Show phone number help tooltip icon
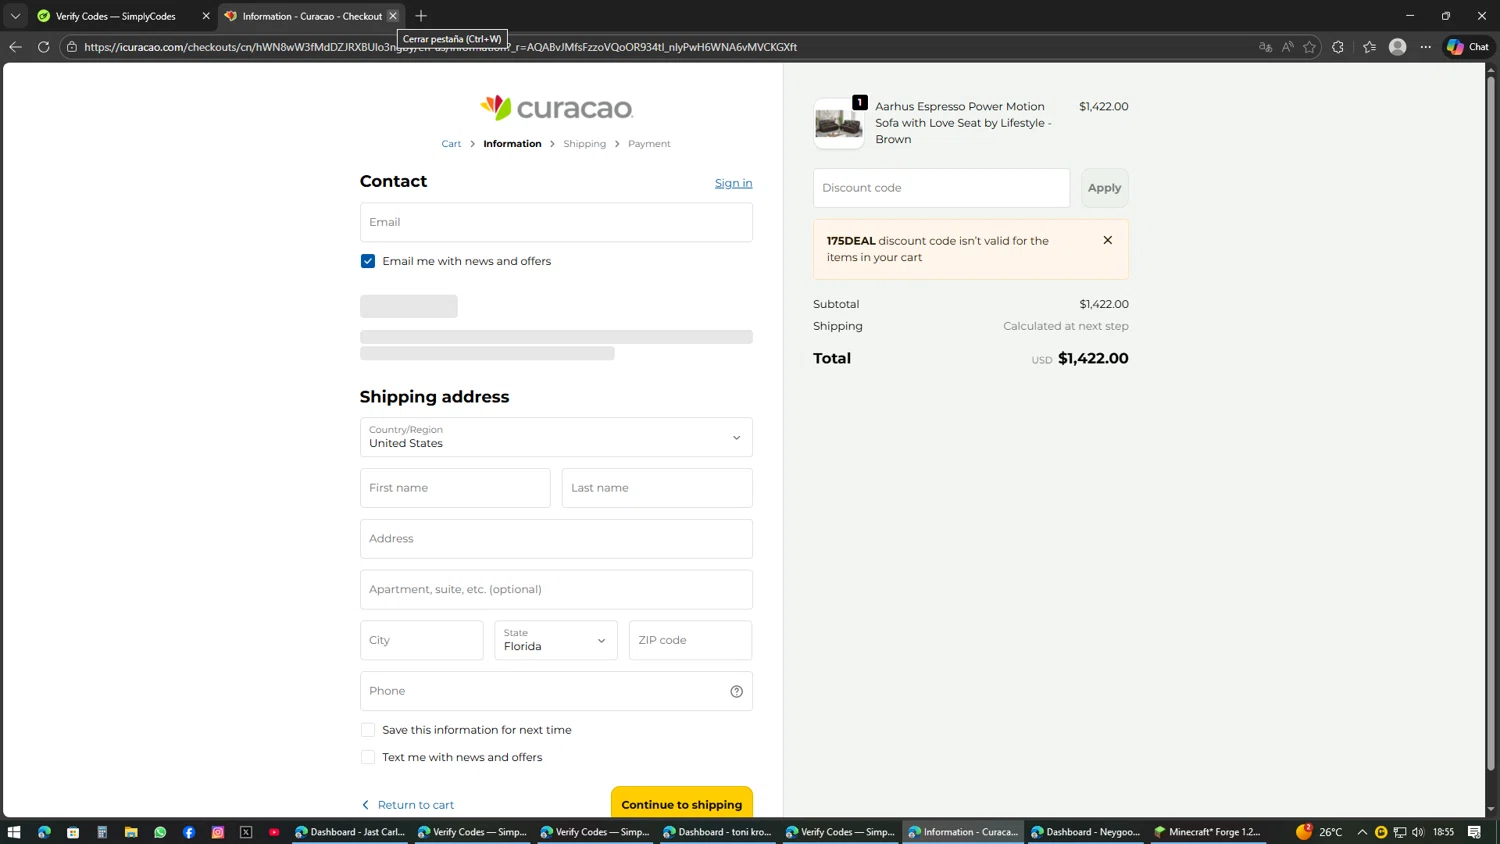The image size is (1500, 844). pyautogui.click(x=736, y=691)
